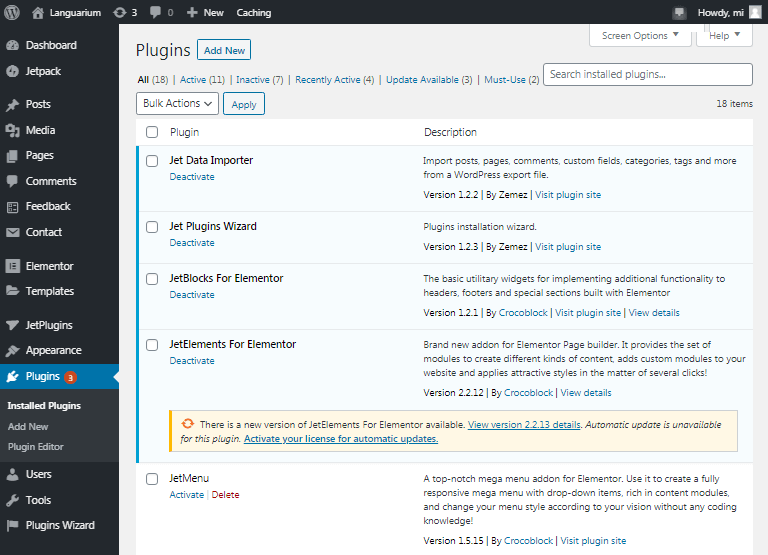The width and height of the screenshot is (768, 555).
Task: Show plugins with Update Available
Action: pos(422,80)
